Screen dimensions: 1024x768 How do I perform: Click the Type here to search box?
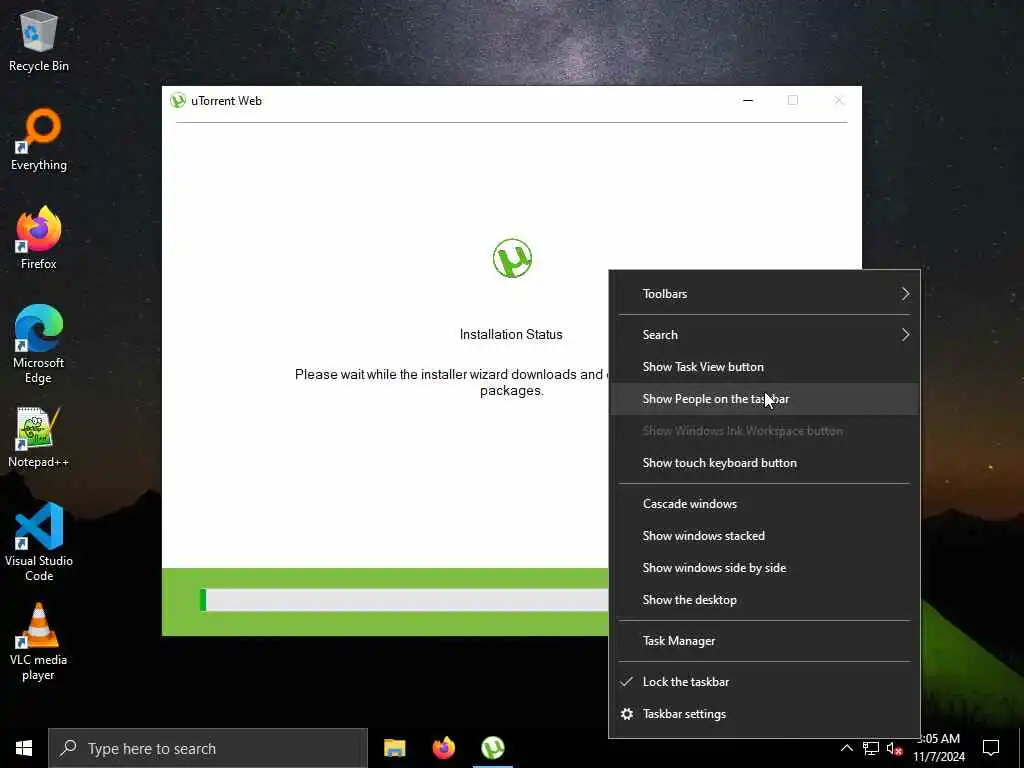[x=208, y=748]
